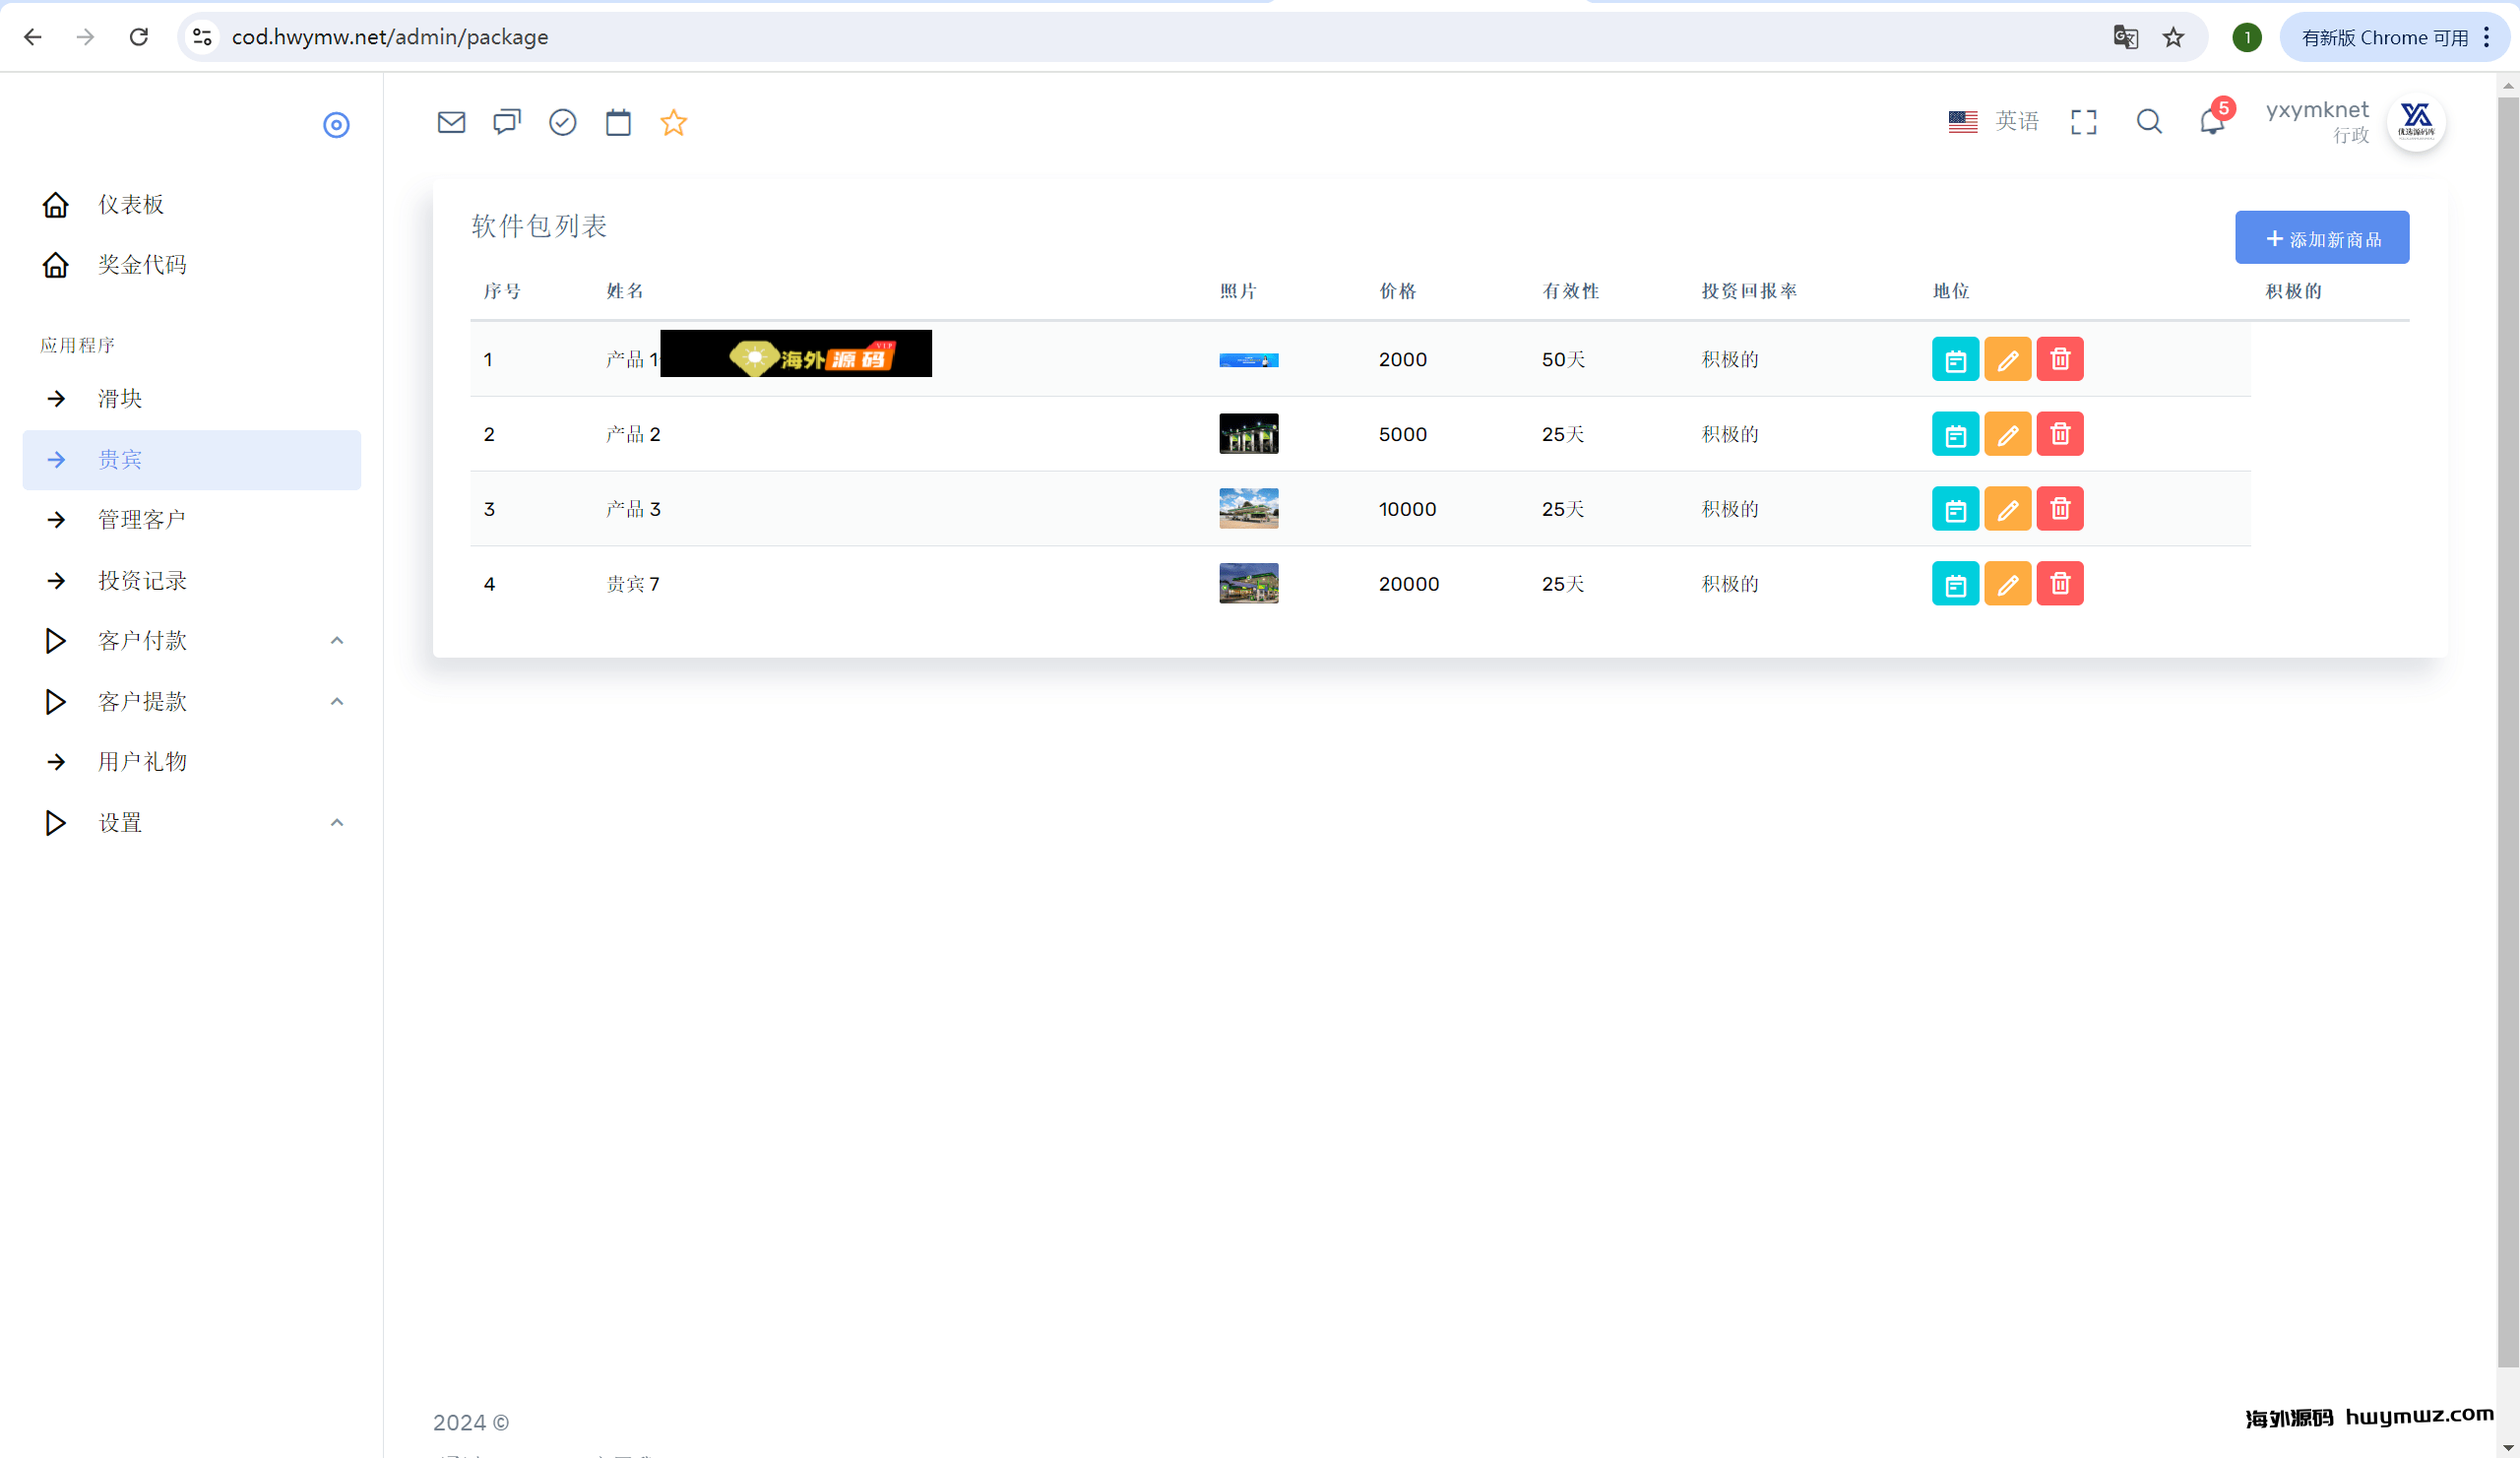
Task: Click the 产品 2 photo thumbnail
Action: point(1248,434)
